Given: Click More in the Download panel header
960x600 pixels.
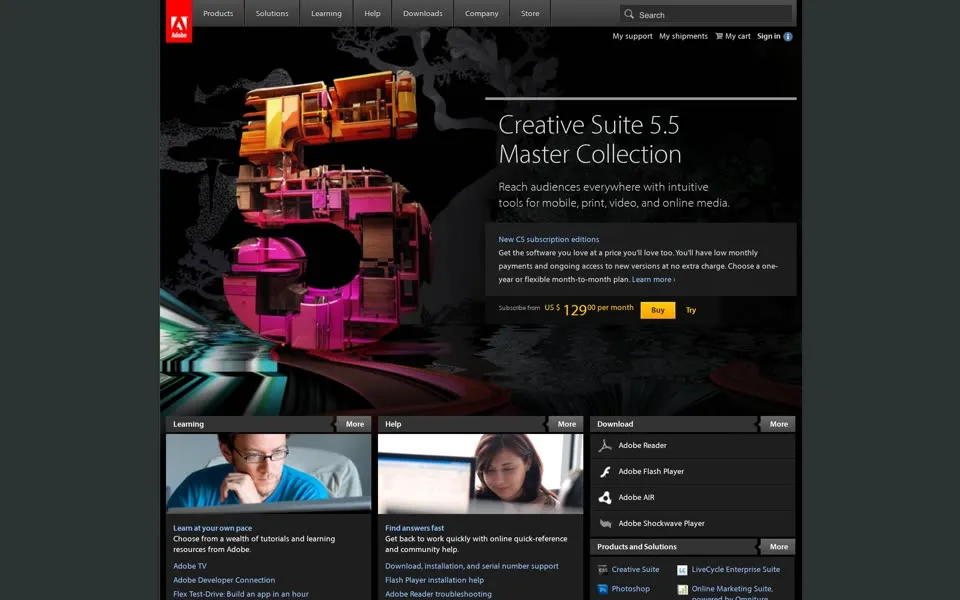Looking at the screenshot, I should [x=778, y=424].
